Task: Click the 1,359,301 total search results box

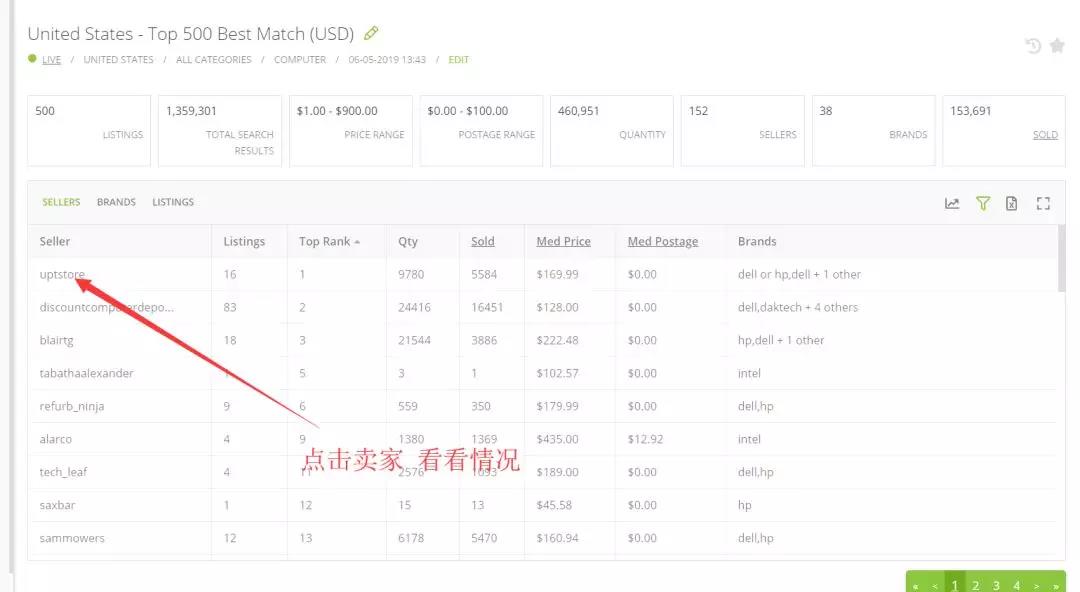Action: [220, 130]
